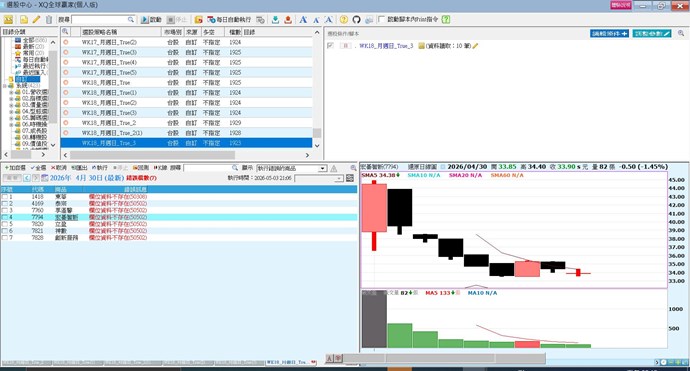Viewport: 690px width, 371px height.
Task: Click the 每日自動執行 toolbar button
Action: coord(229,20)
